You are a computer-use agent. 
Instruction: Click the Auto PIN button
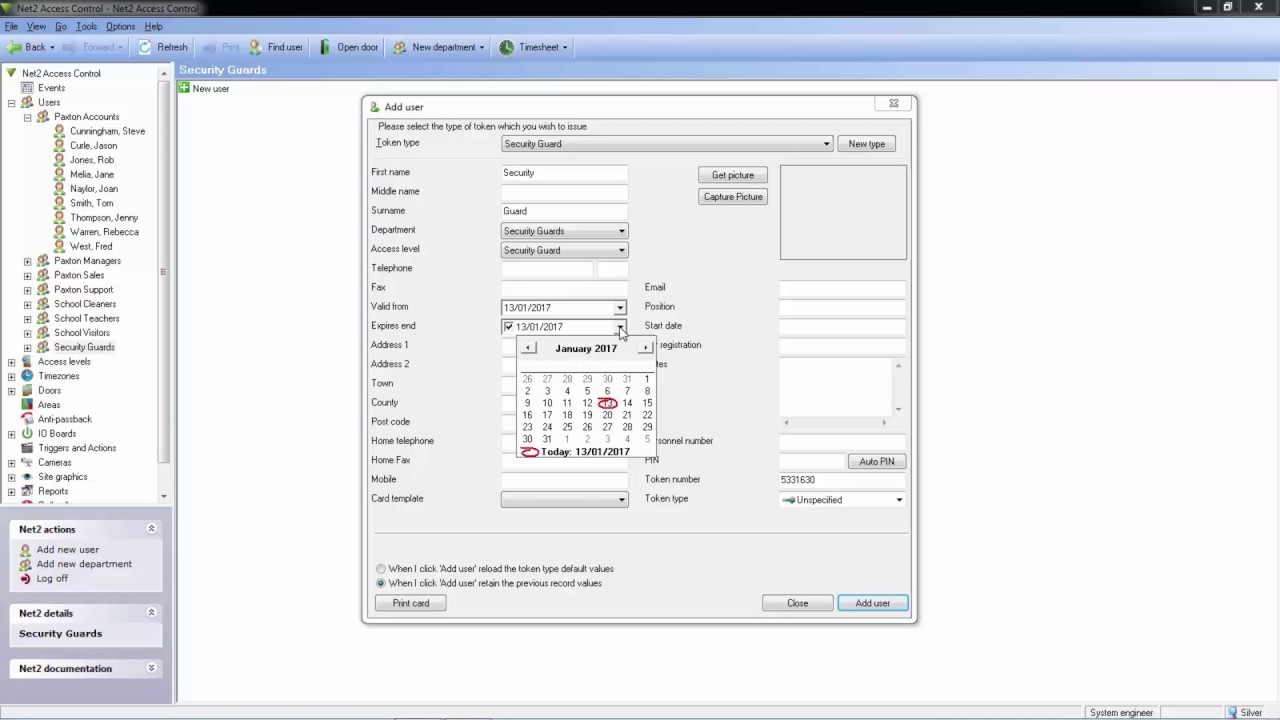[876, 461]
